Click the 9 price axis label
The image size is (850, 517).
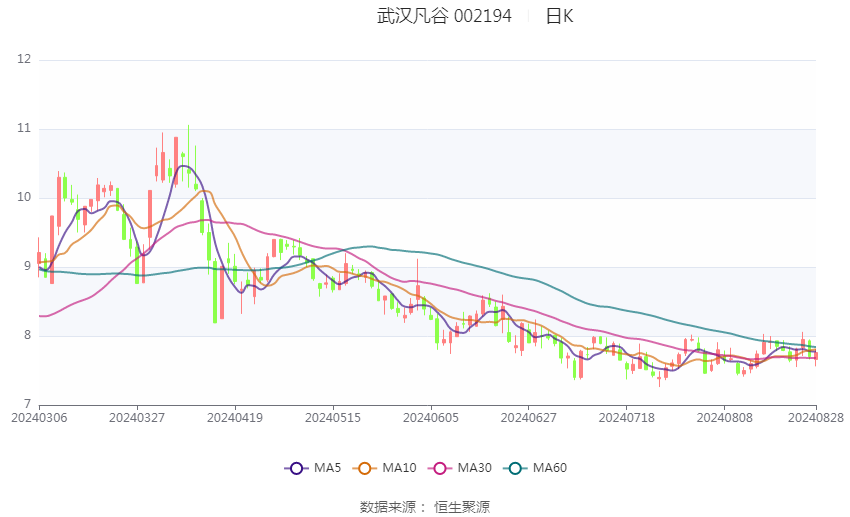(28, 266)
